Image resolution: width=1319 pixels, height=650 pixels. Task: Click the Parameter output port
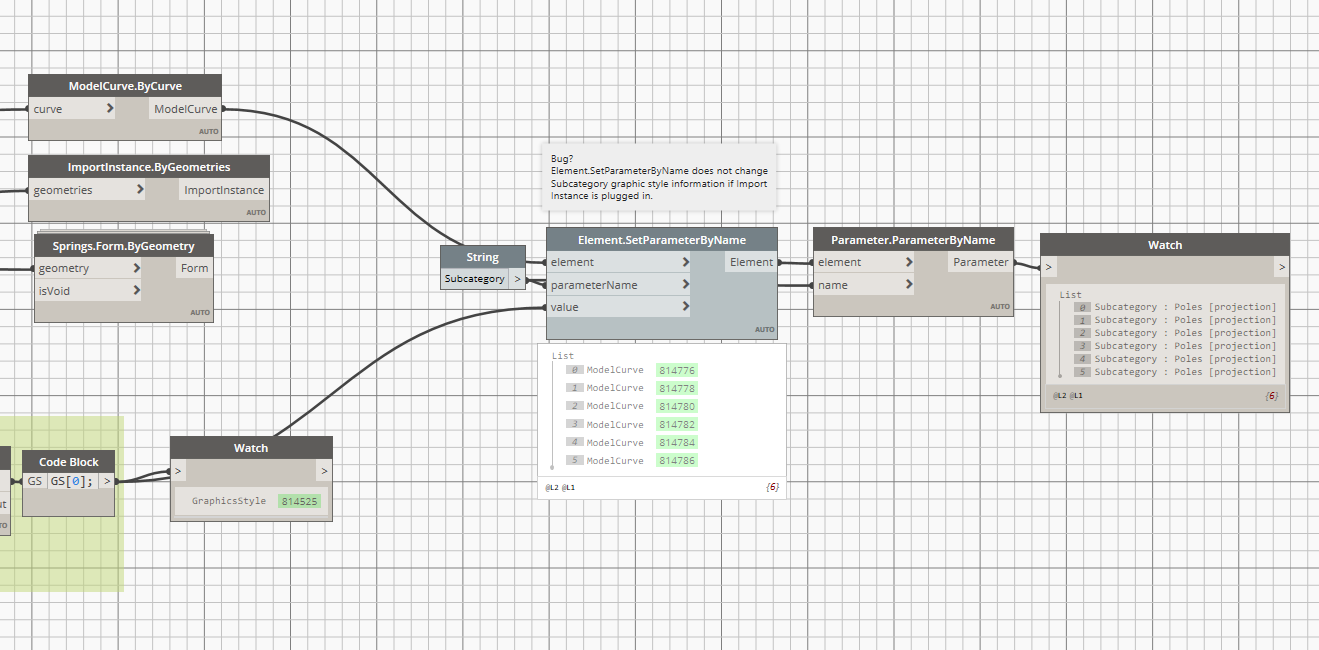(981, 262)
